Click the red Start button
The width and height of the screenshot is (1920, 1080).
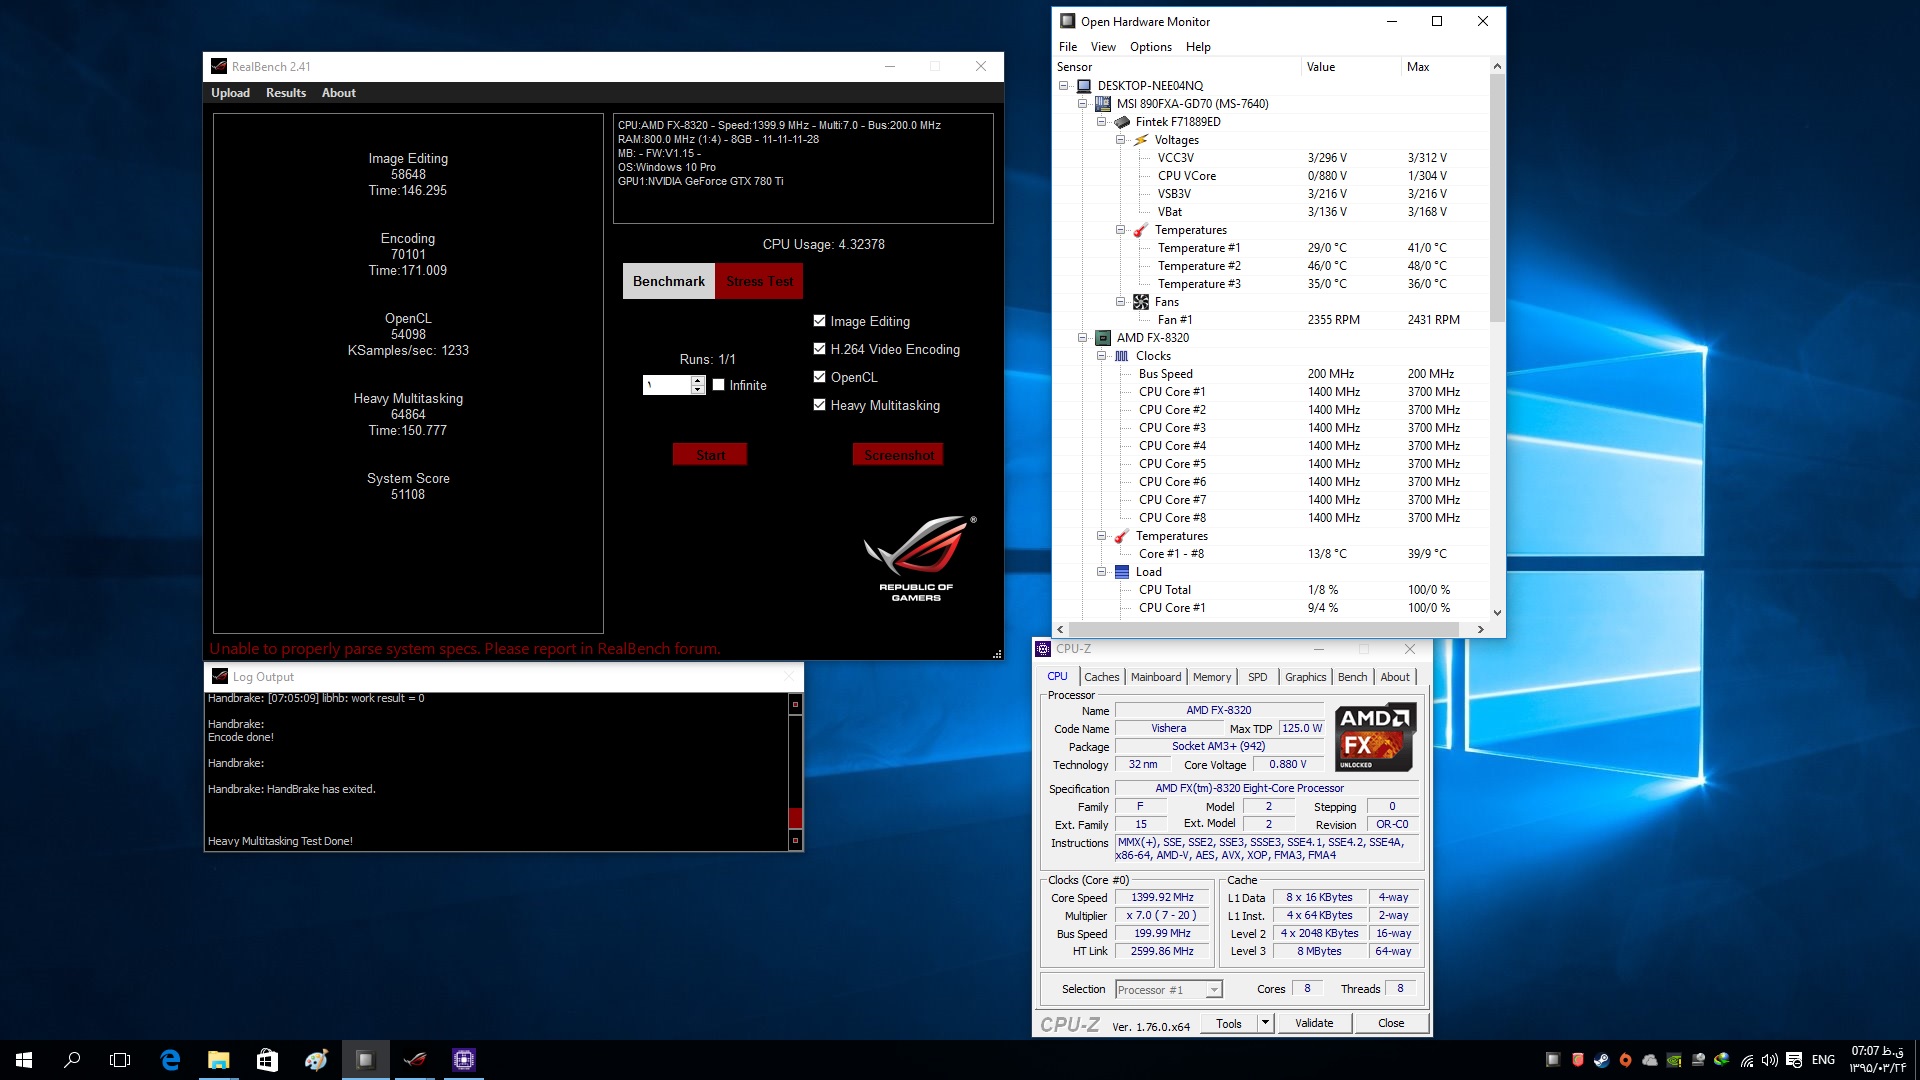pos(710,454)
